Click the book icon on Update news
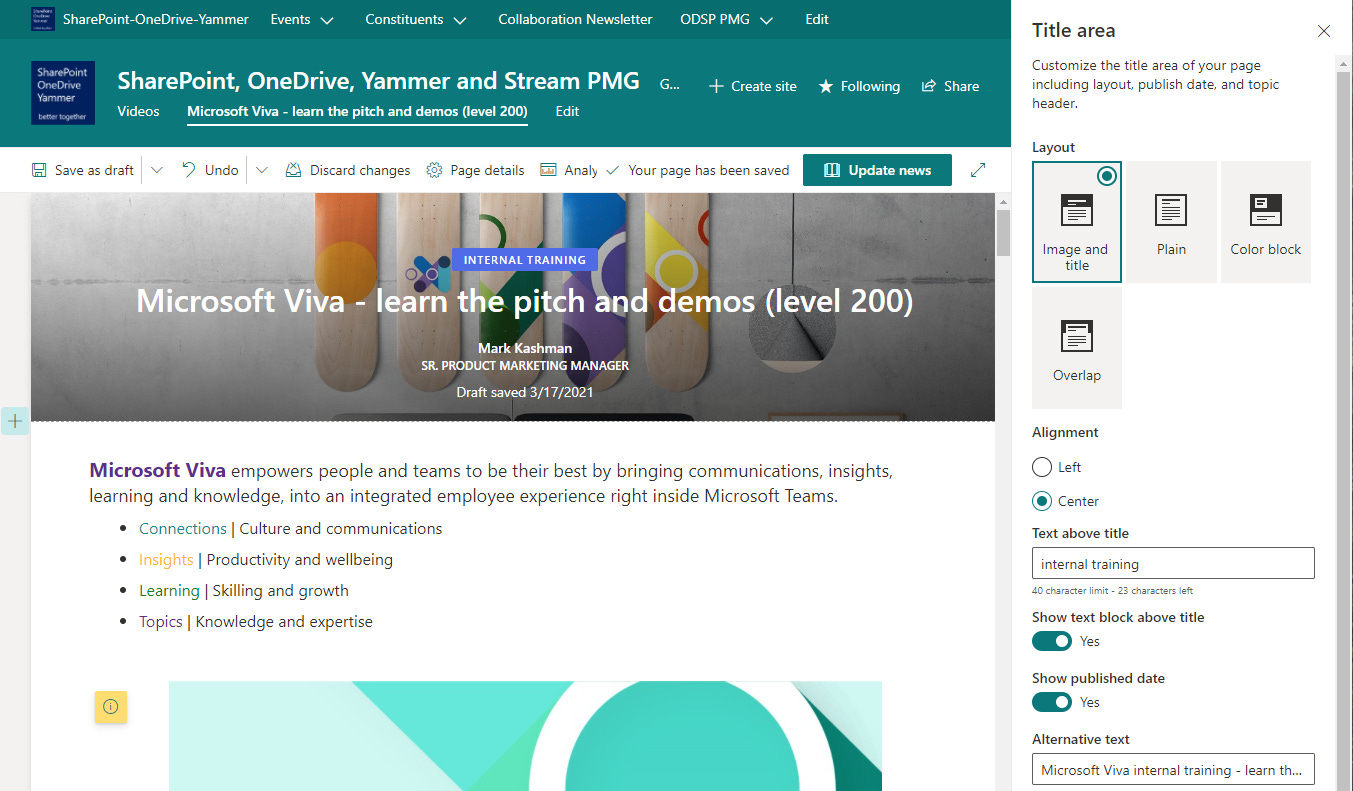The width and height of the screenshot is (1353, 791). pyautogui.click(x=831, y=170)
